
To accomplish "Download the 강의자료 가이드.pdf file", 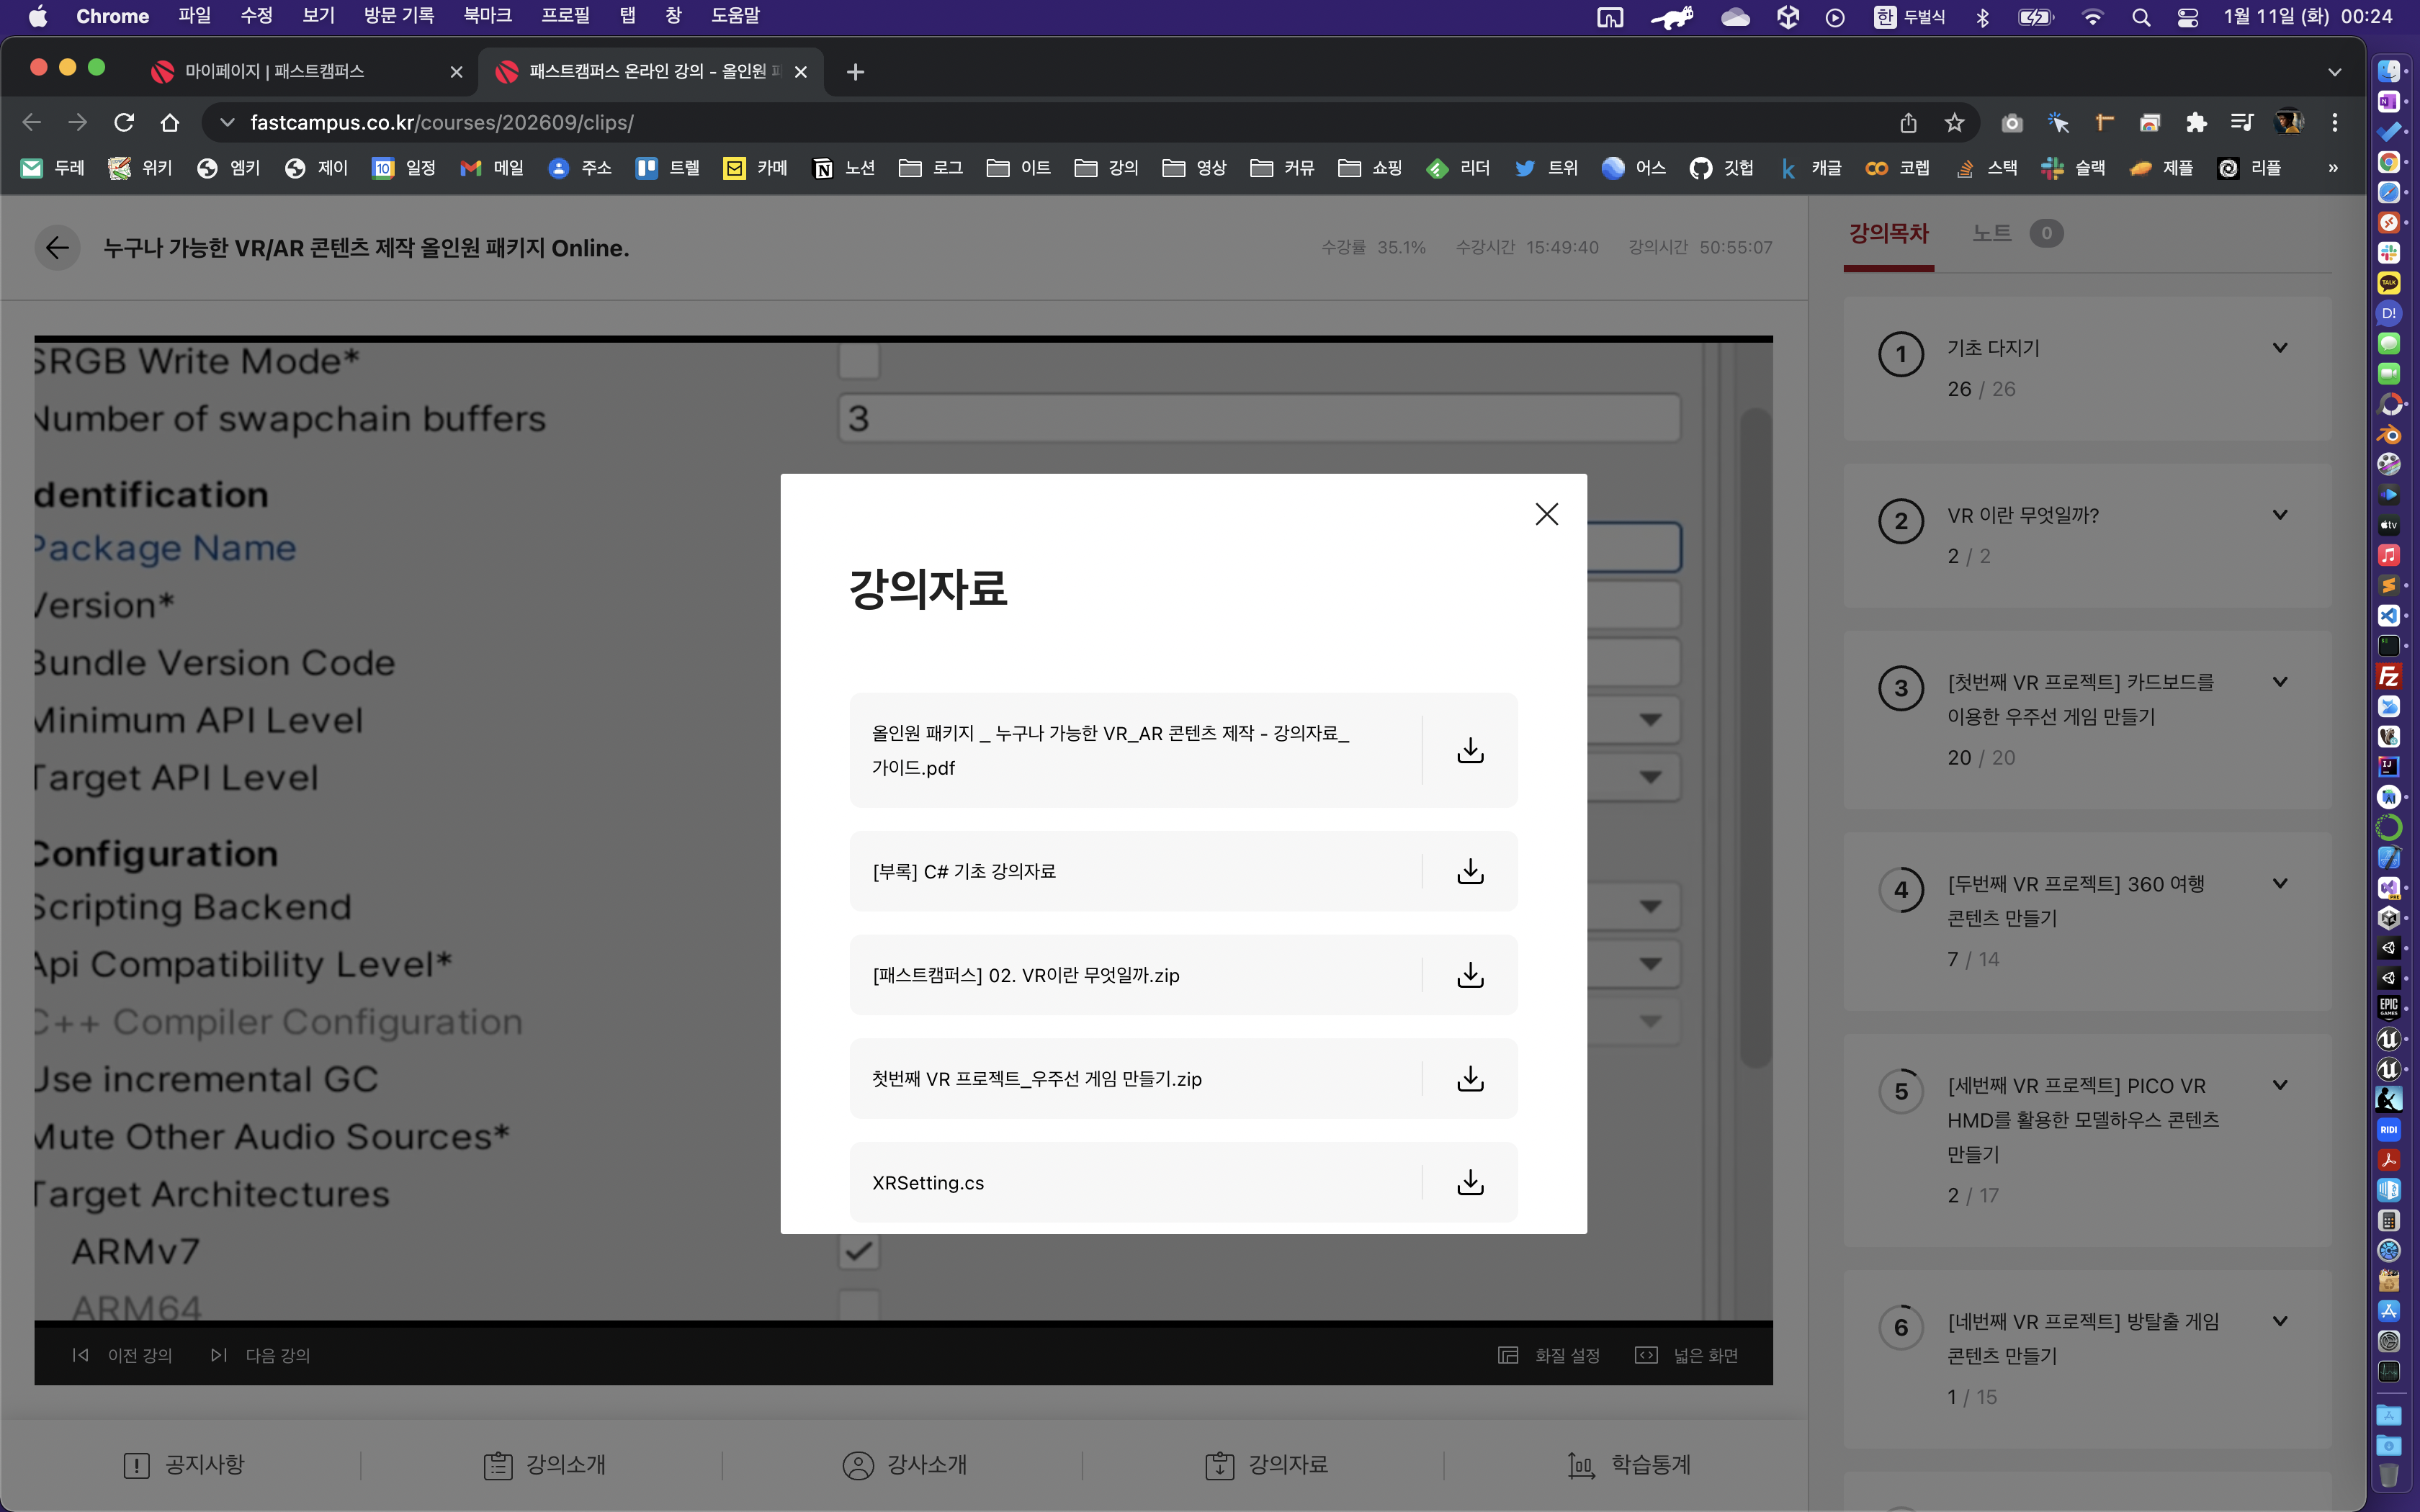I will coord(1469,750).
